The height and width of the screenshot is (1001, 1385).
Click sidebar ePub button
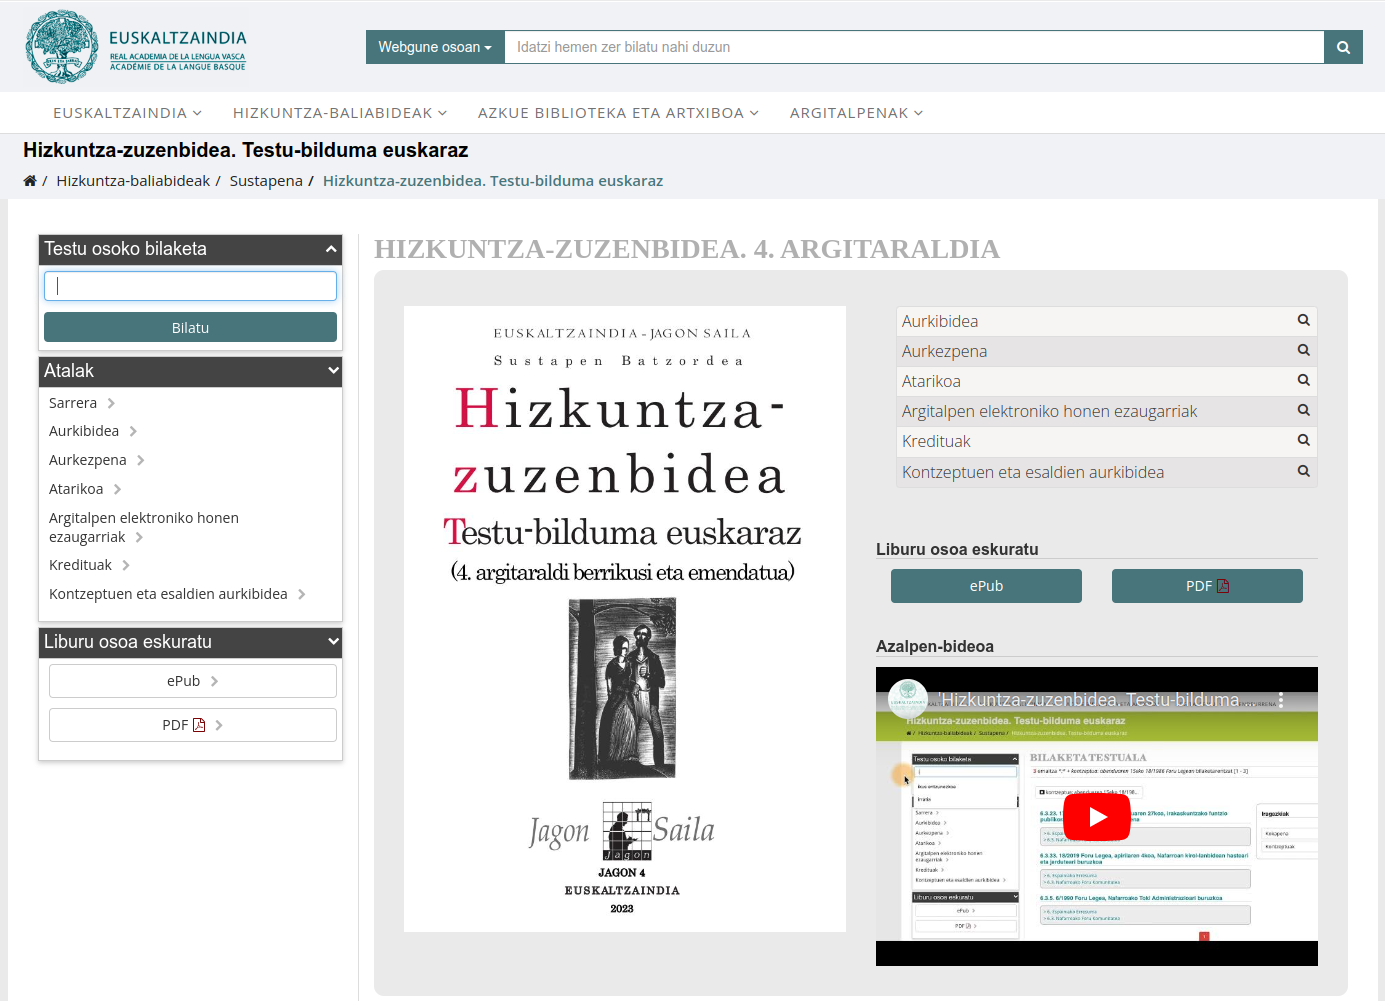[x=193, y=681]
